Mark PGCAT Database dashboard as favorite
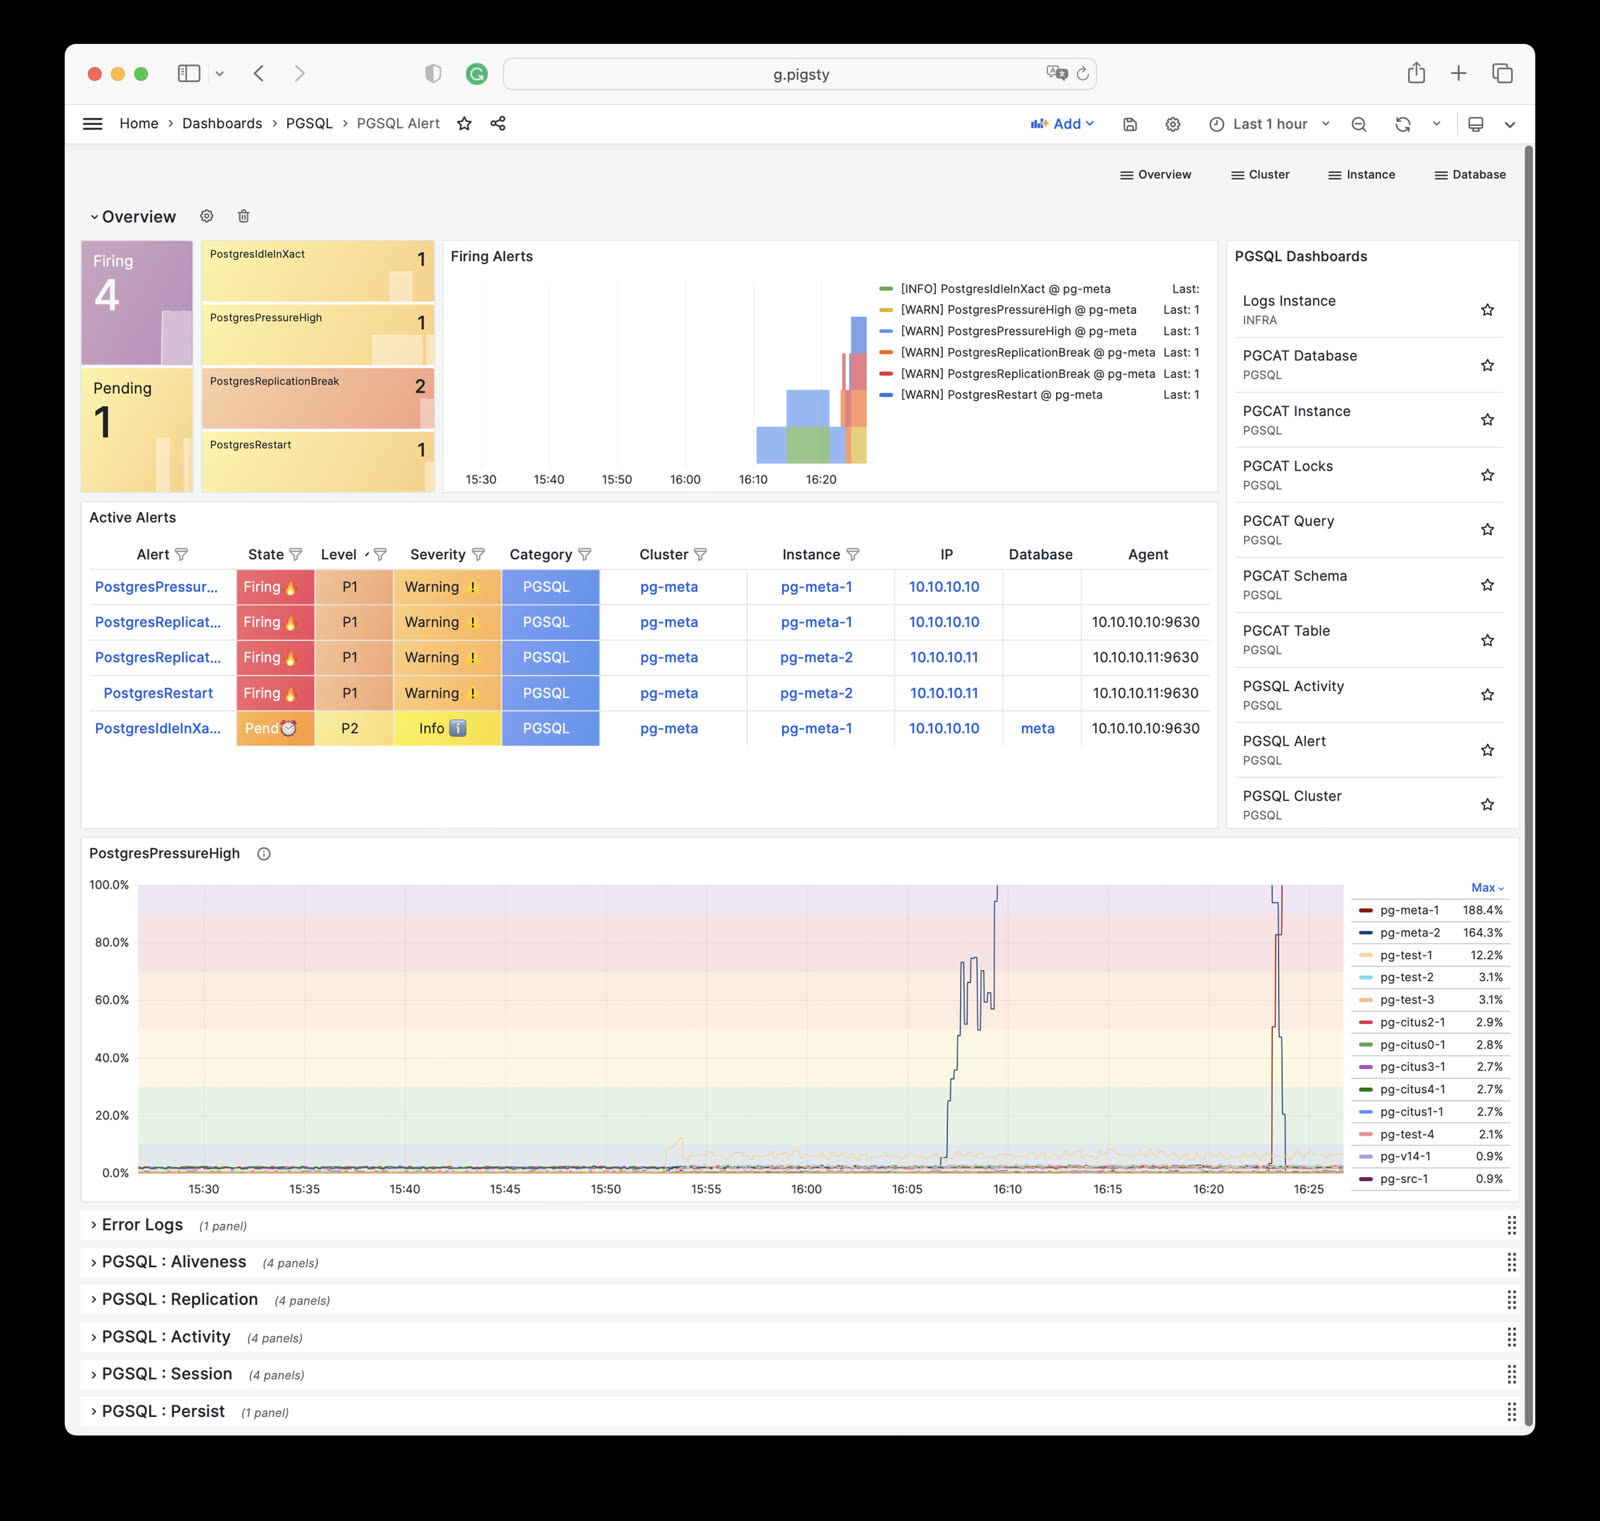Screen dimensions: 1600x1521 [x=1487, y=365]
